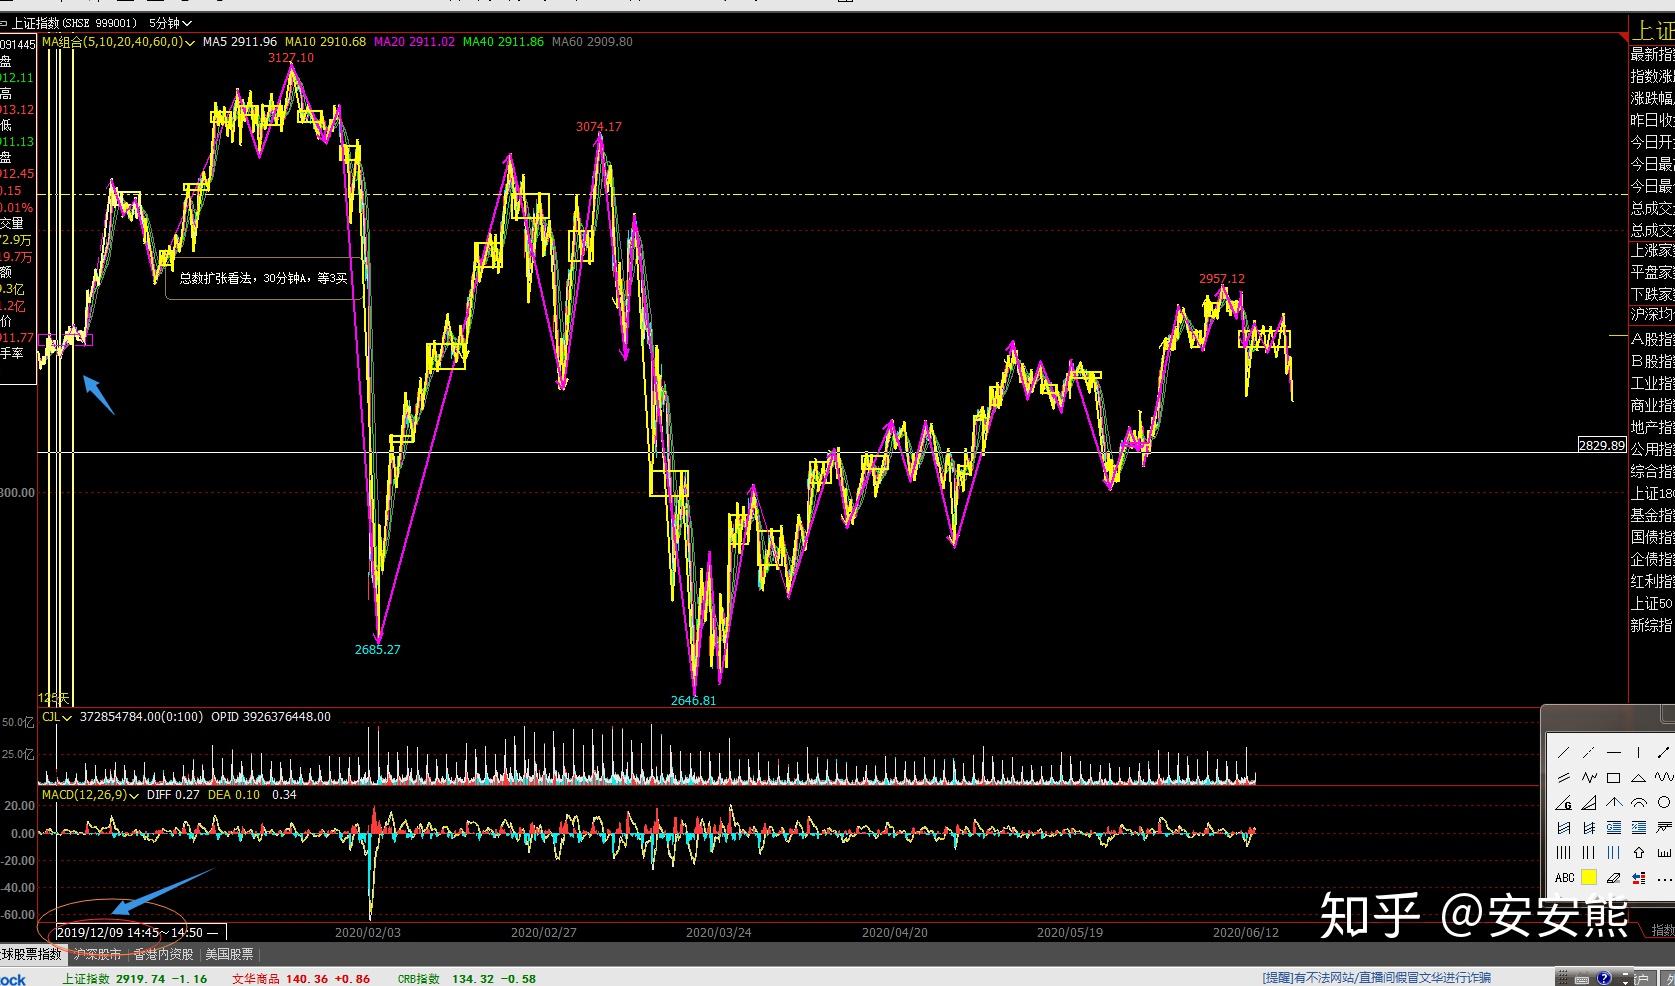Screen dimensions: 1675x986
Task: Select the rectangle drawing tool
Action: tap(1614, 777)
